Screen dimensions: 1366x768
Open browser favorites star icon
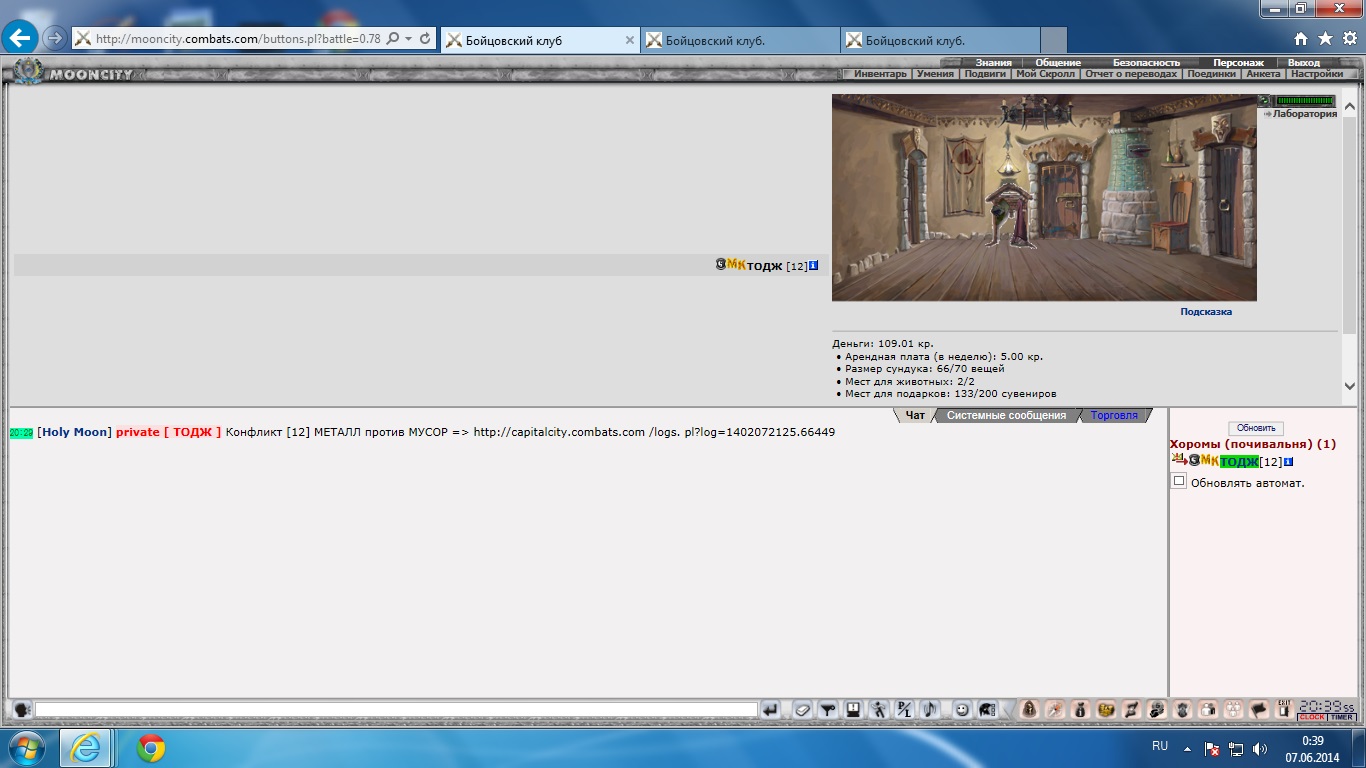pos(1325,38)
